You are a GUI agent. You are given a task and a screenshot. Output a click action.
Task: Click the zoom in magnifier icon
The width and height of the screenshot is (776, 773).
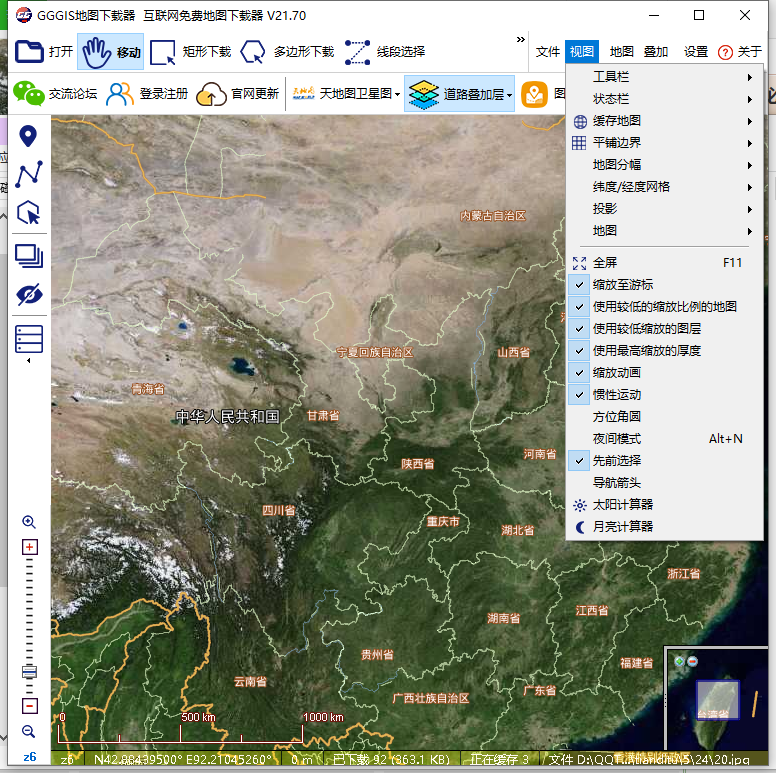[29, 522]
